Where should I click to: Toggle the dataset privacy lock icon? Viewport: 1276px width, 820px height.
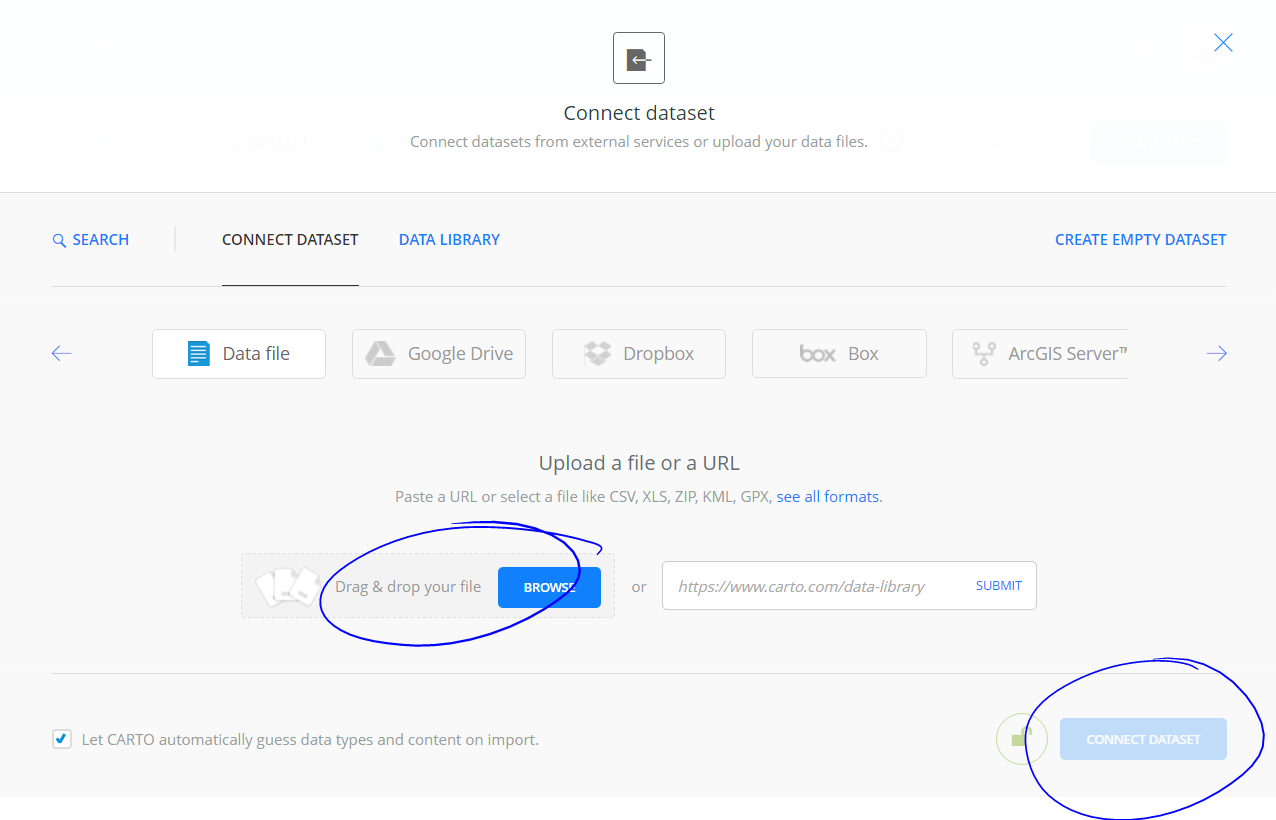coord(1021,739)
